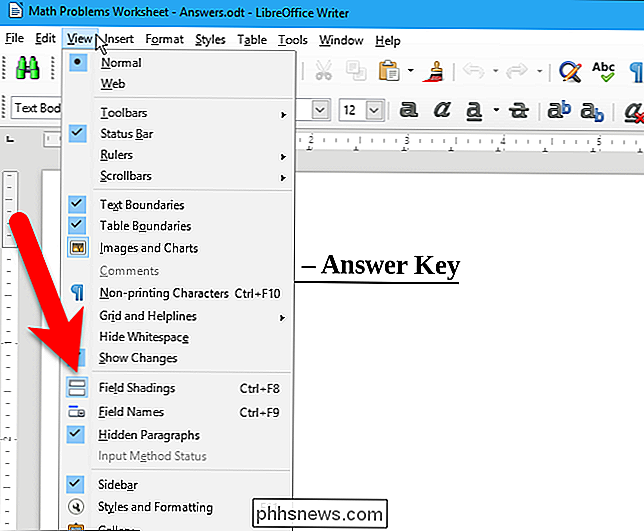Open the font size dropdown

tap(374, 109)
